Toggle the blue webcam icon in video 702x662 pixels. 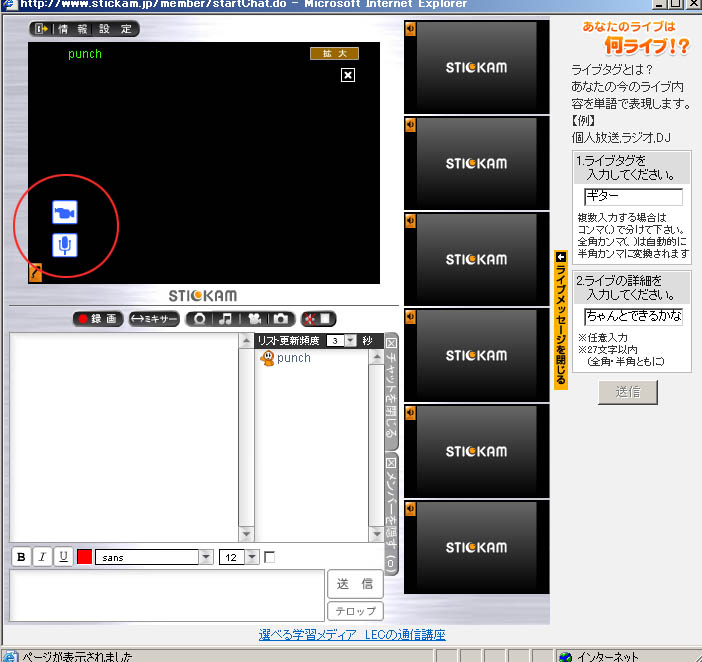[x=65, y=212]
